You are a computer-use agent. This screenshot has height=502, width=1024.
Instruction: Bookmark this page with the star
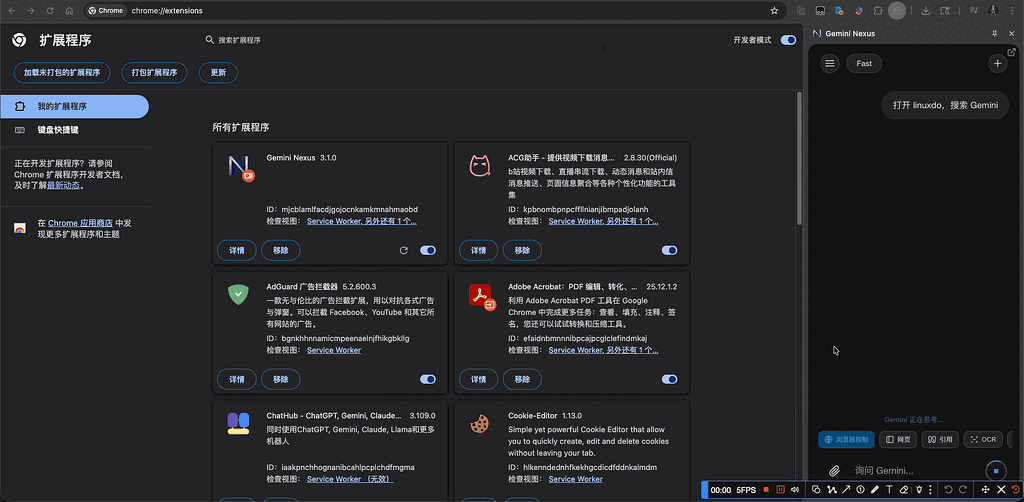pyautogui.click(x=775, y=10)
